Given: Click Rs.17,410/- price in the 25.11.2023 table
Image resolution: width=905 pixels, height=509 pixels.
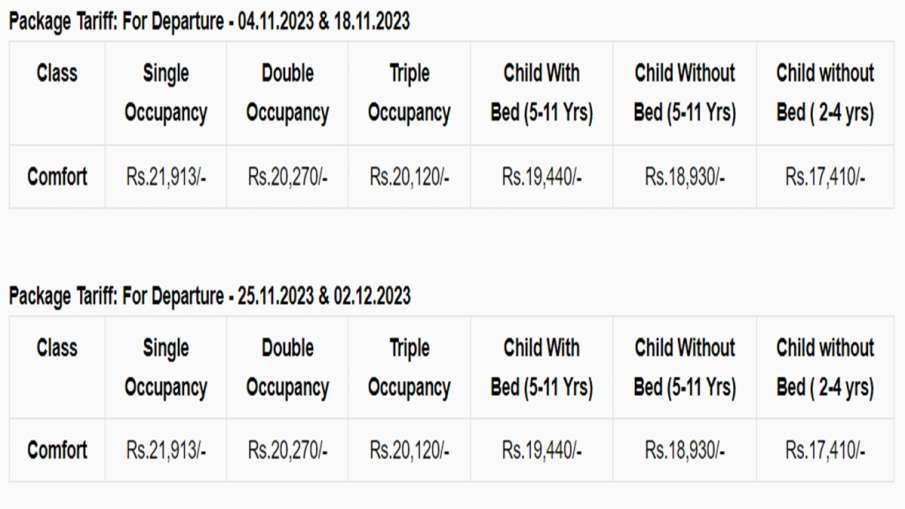Looking at the screenshot, I should [825, 450].
